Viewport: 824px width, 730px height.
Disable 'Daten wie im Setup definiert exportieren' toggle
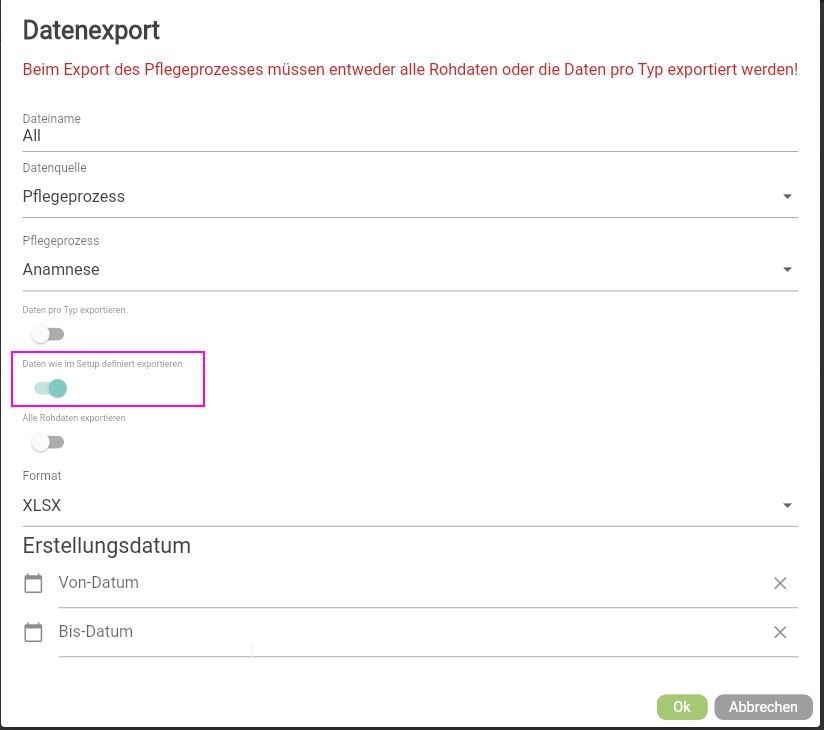tap(50, 388)
